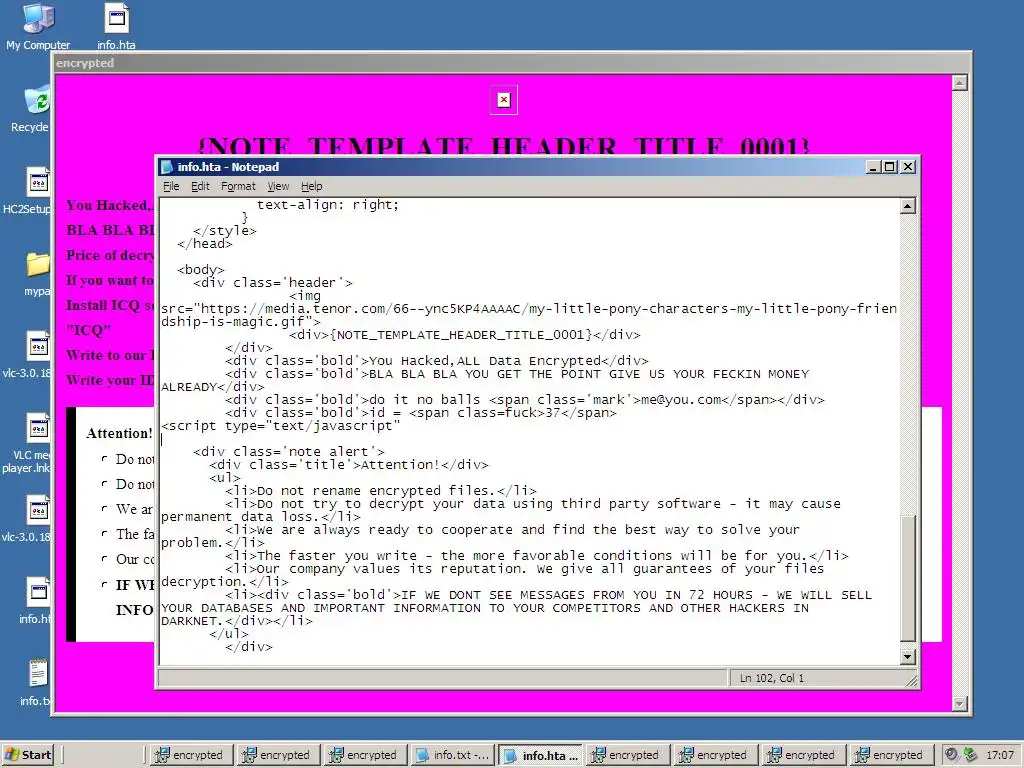Click the volume speaker tray icon
Image resolution: width=1024 pixels, height=768 pixels.
click(951, 754)
